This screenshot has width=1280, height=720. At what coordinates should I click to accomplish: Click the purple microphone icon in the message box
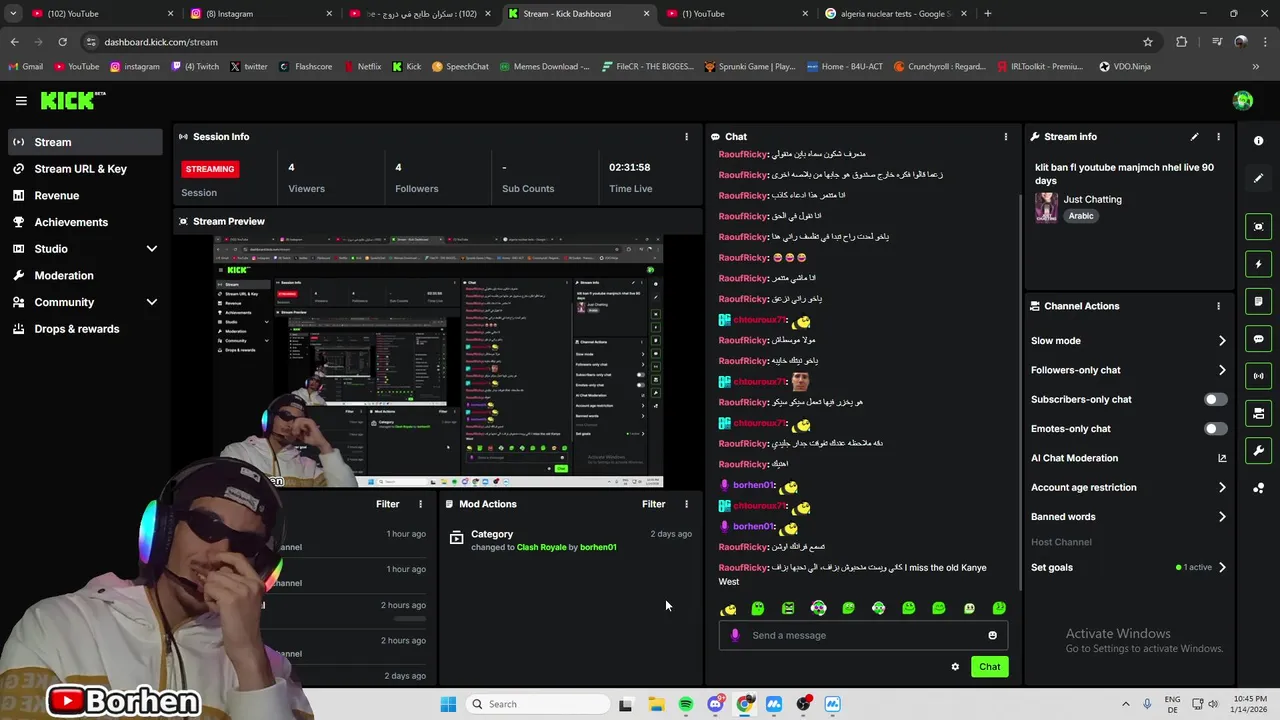pos(736,635)
